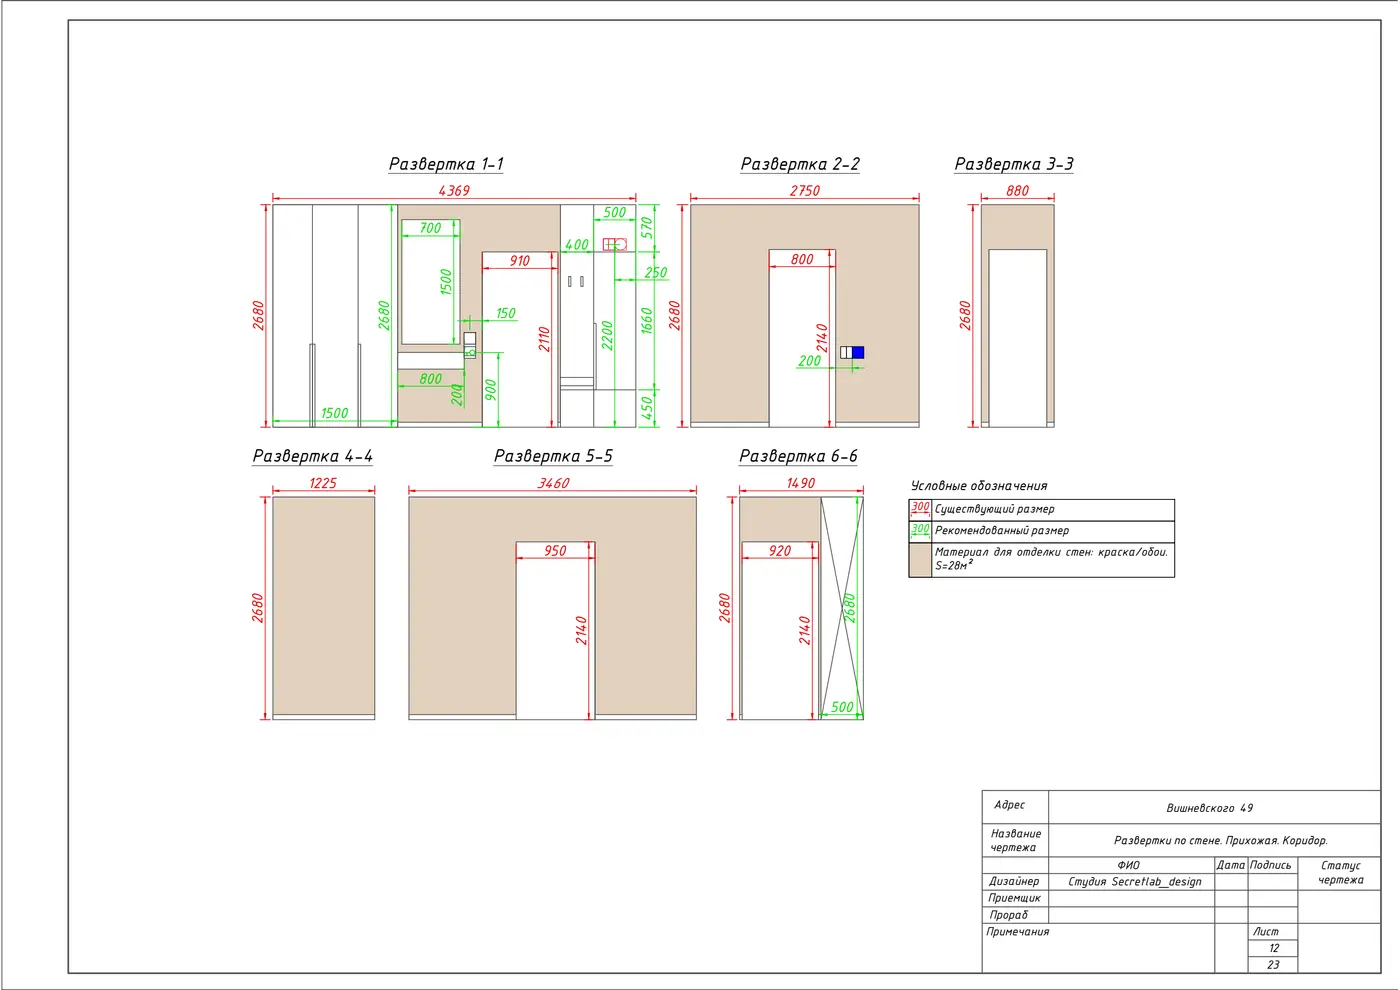Click the "Развертка 3-3" title

[1014, 164]
